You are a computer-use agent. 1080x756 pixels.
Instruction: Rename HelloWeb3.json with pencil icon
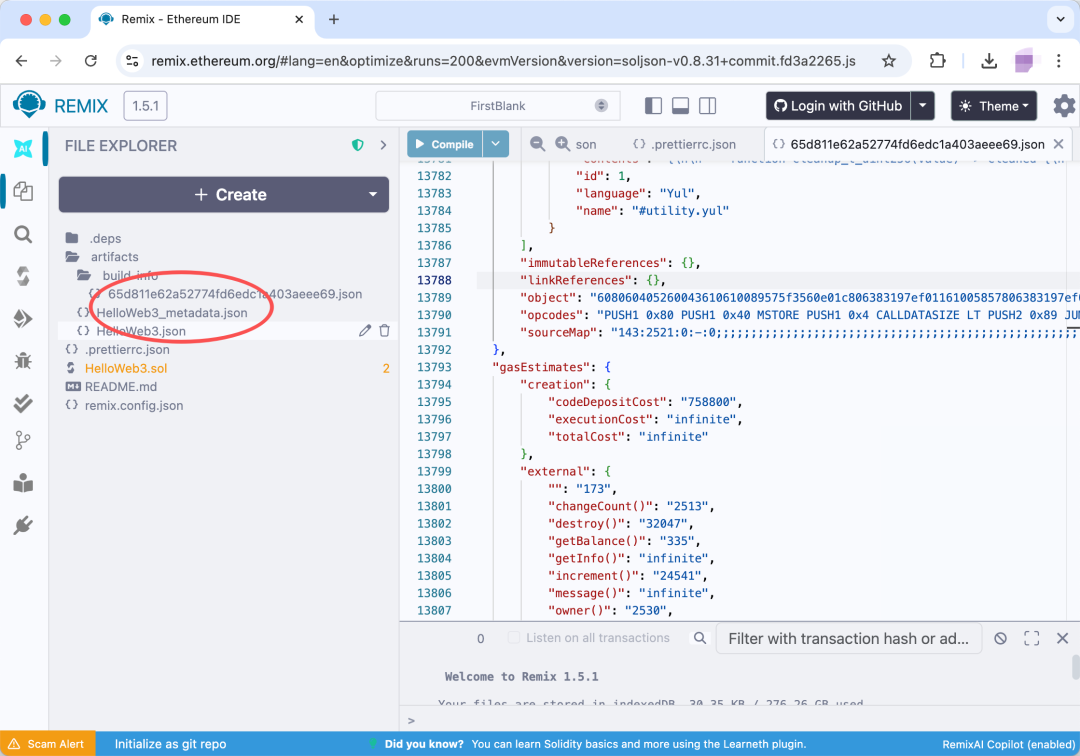tap(365, 330)
